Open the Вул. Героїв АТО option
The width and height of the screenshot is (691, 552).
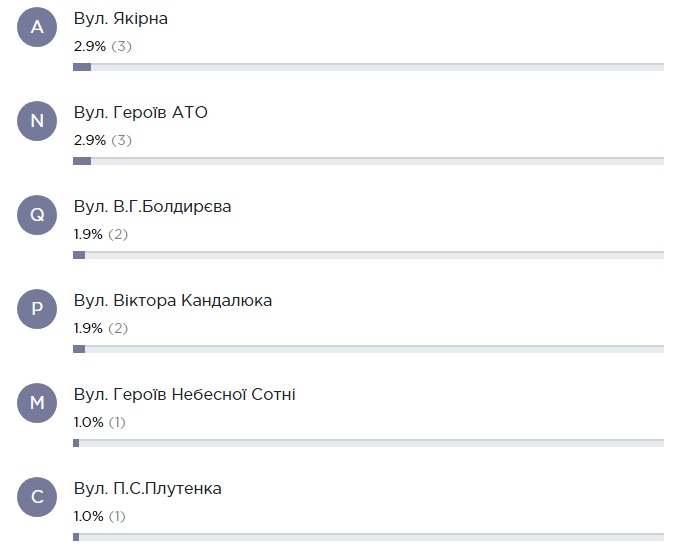tap(141, 113)
